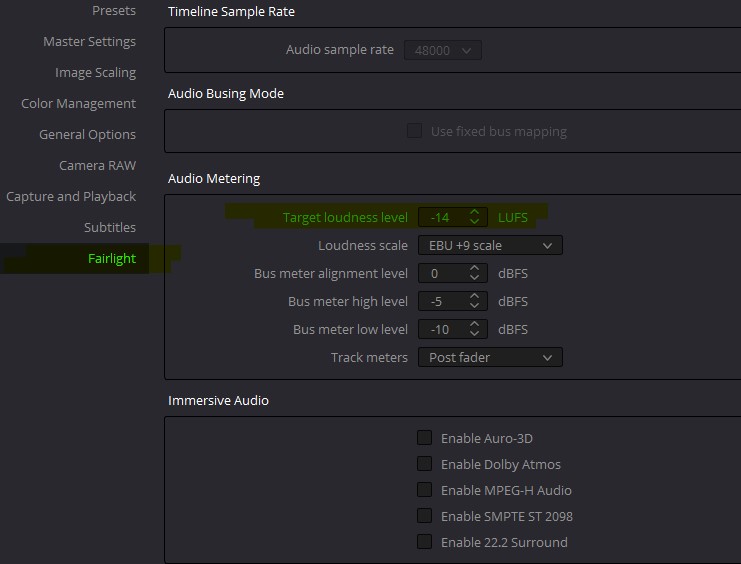Expand the Loudness scale dropdown

coord(489,246)
